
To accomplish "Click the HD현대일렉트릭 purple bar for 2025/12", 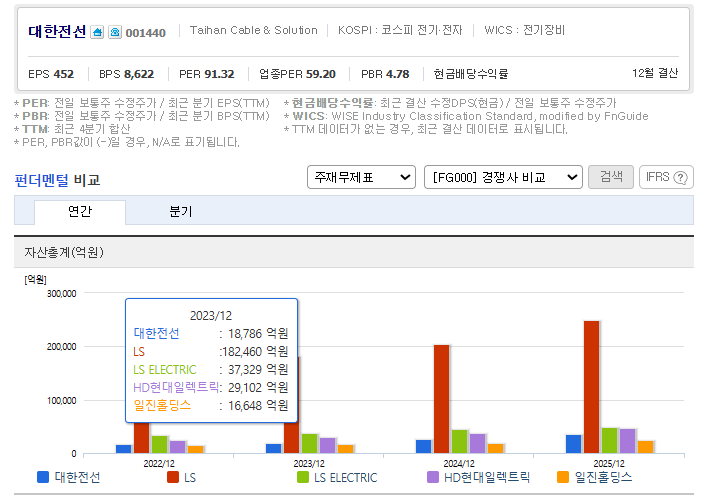I will [627, 441].
